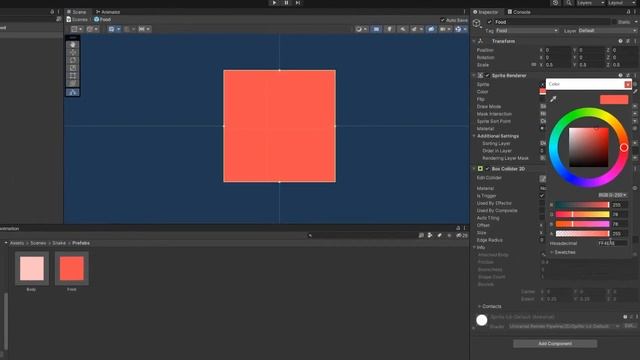Select the Edit Collider custom tool
Image resolution: width=640 pixels, height=360 pixels.
[73, 93]
